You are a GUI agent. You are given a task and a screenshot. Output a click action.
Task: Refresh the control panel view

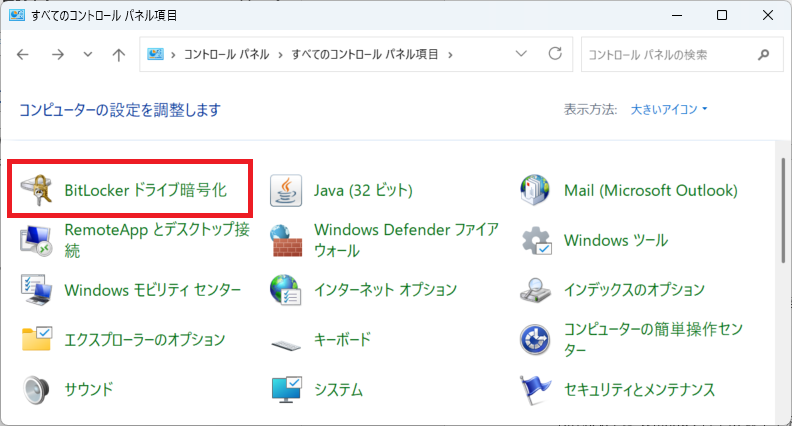[x=555, y=54]
